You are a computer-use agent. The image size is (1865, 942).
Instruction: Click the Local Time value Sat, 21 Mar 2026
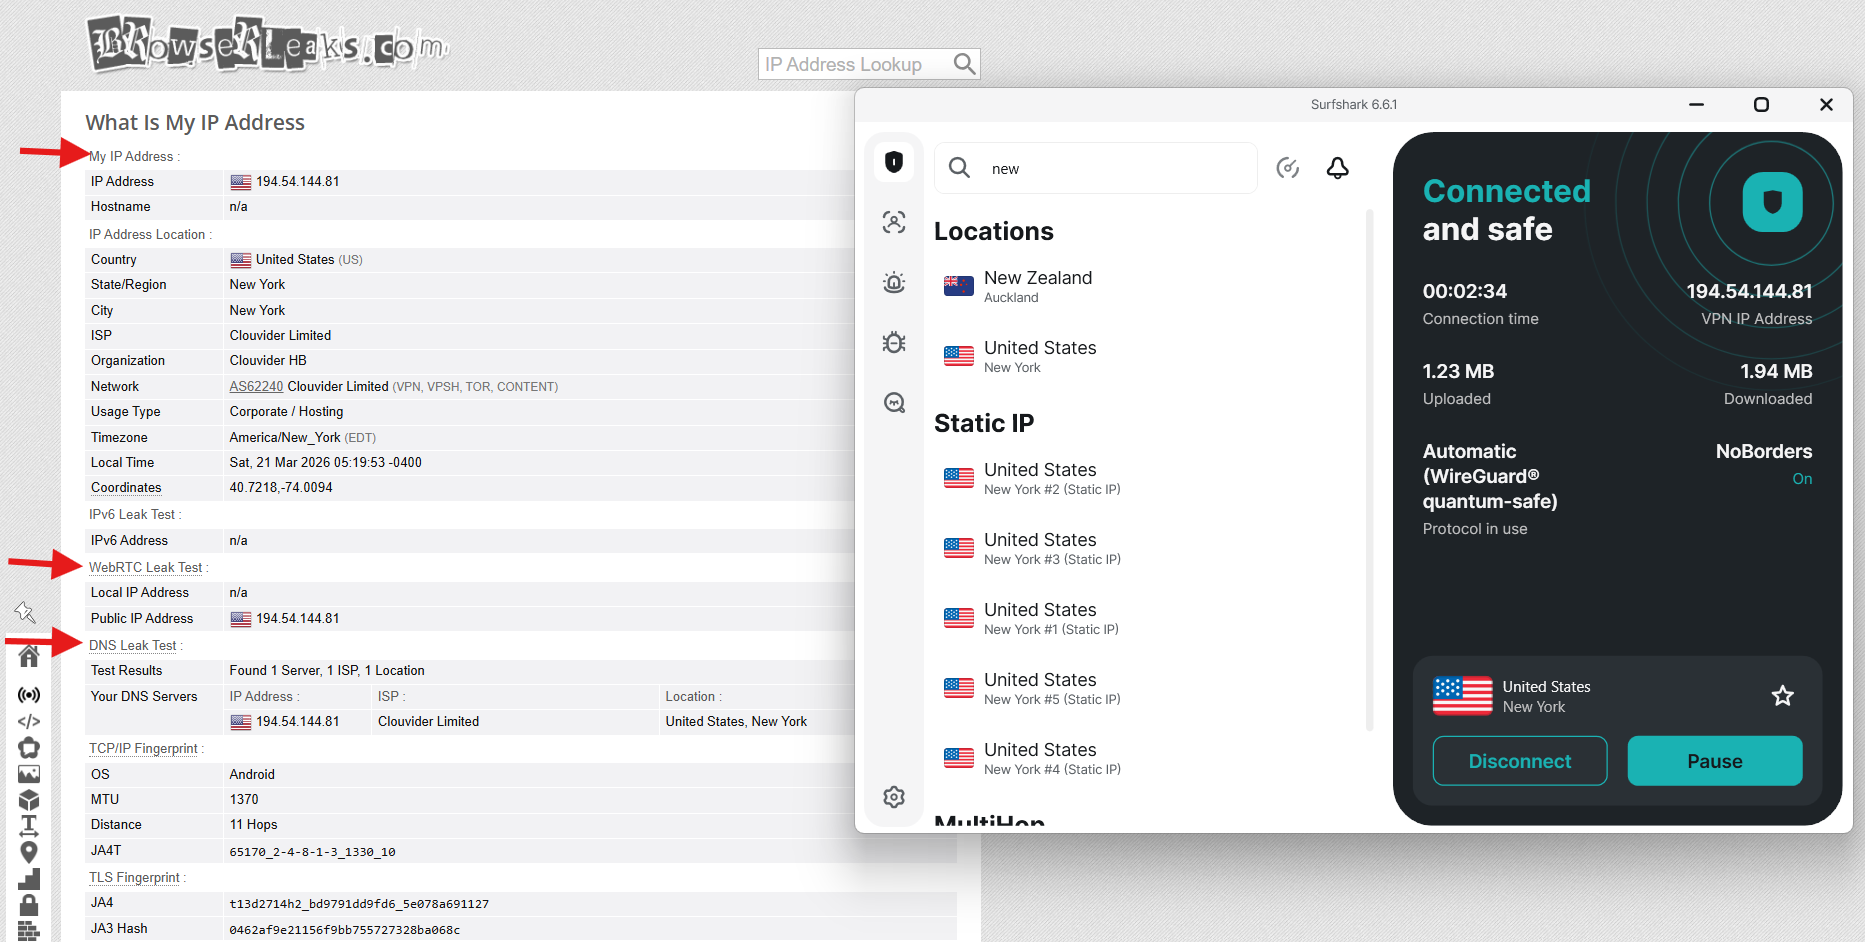[x=326, y=462]
